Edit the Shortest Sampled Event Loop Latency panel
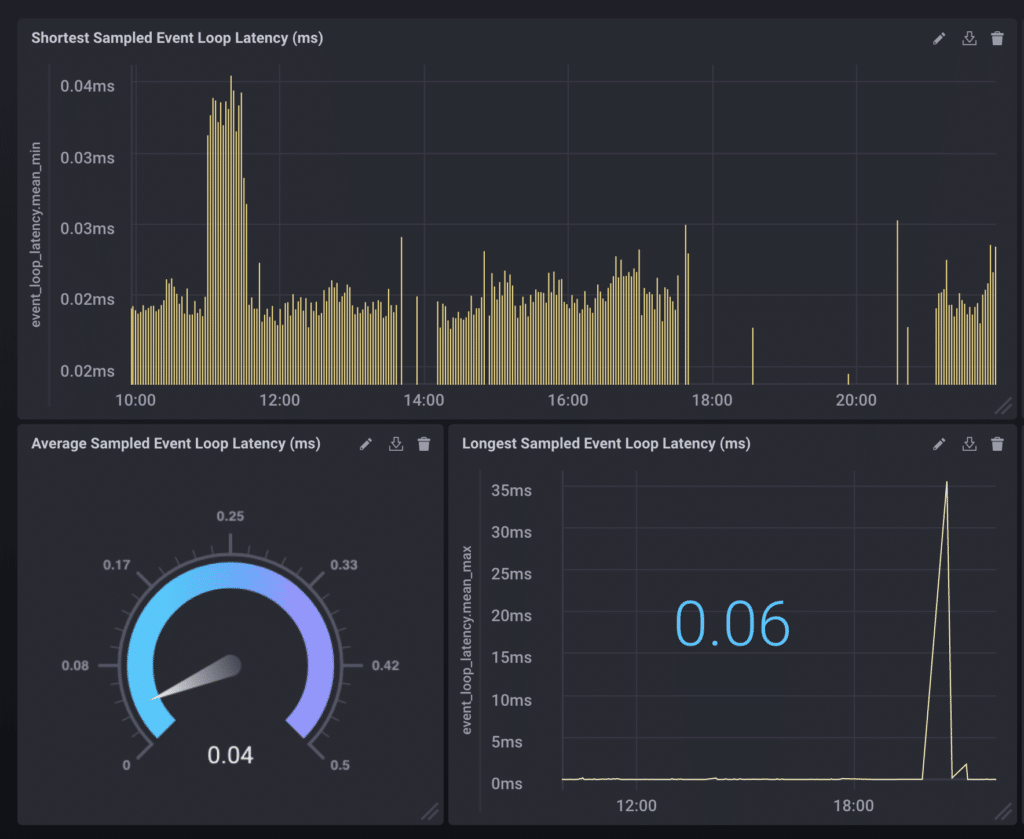 tap(939, 39)
